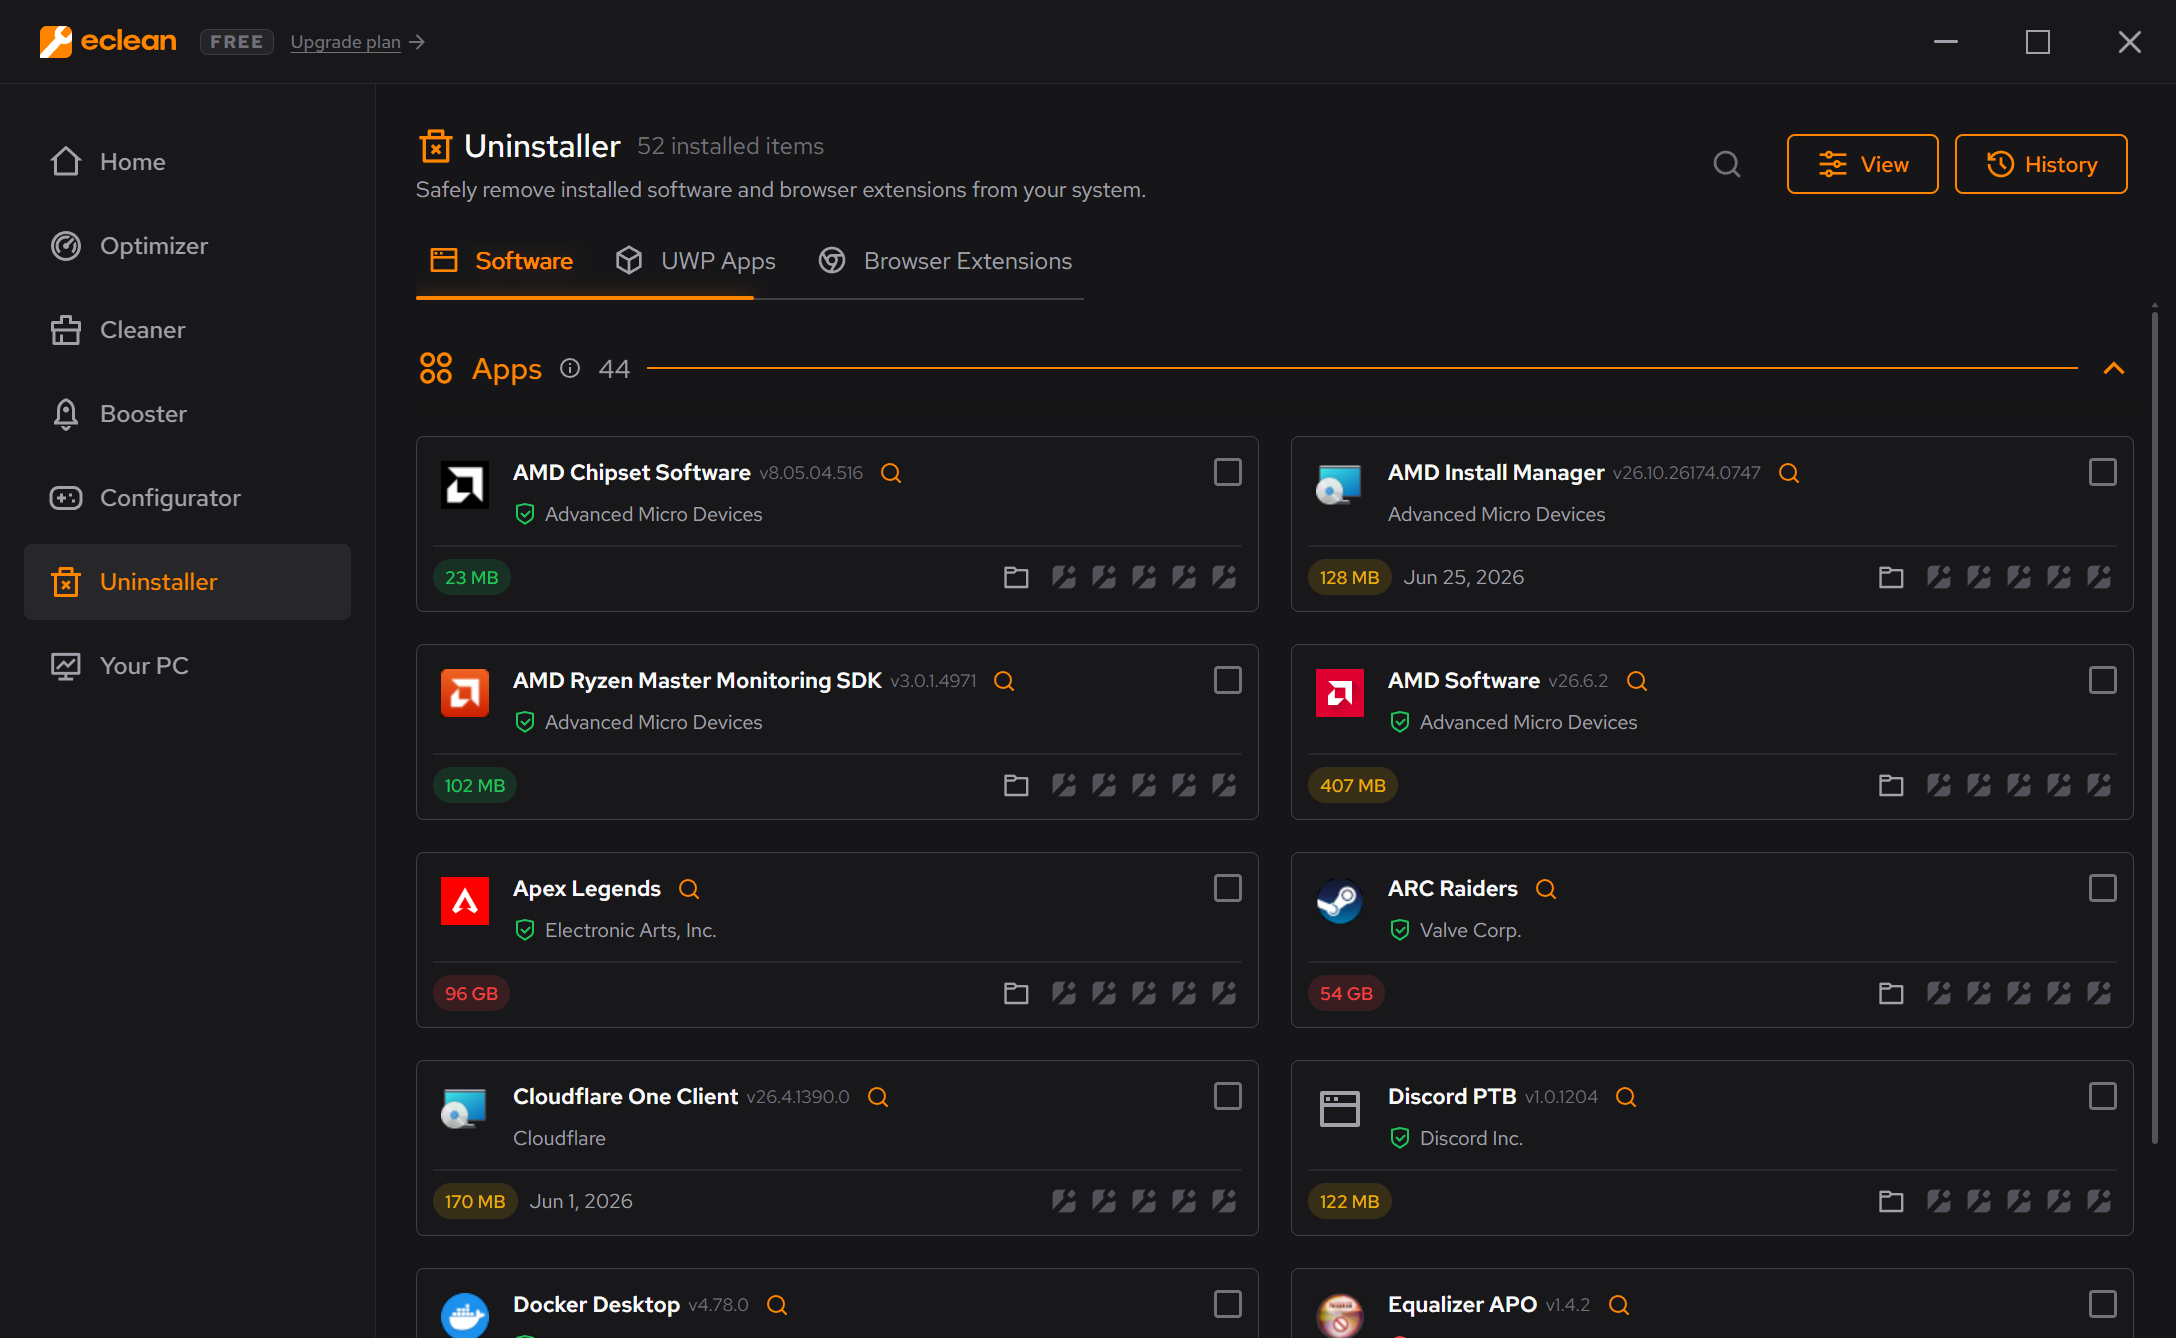
Task: Tick the ARC Raiders checkbox
Action: coord(2103,888)
